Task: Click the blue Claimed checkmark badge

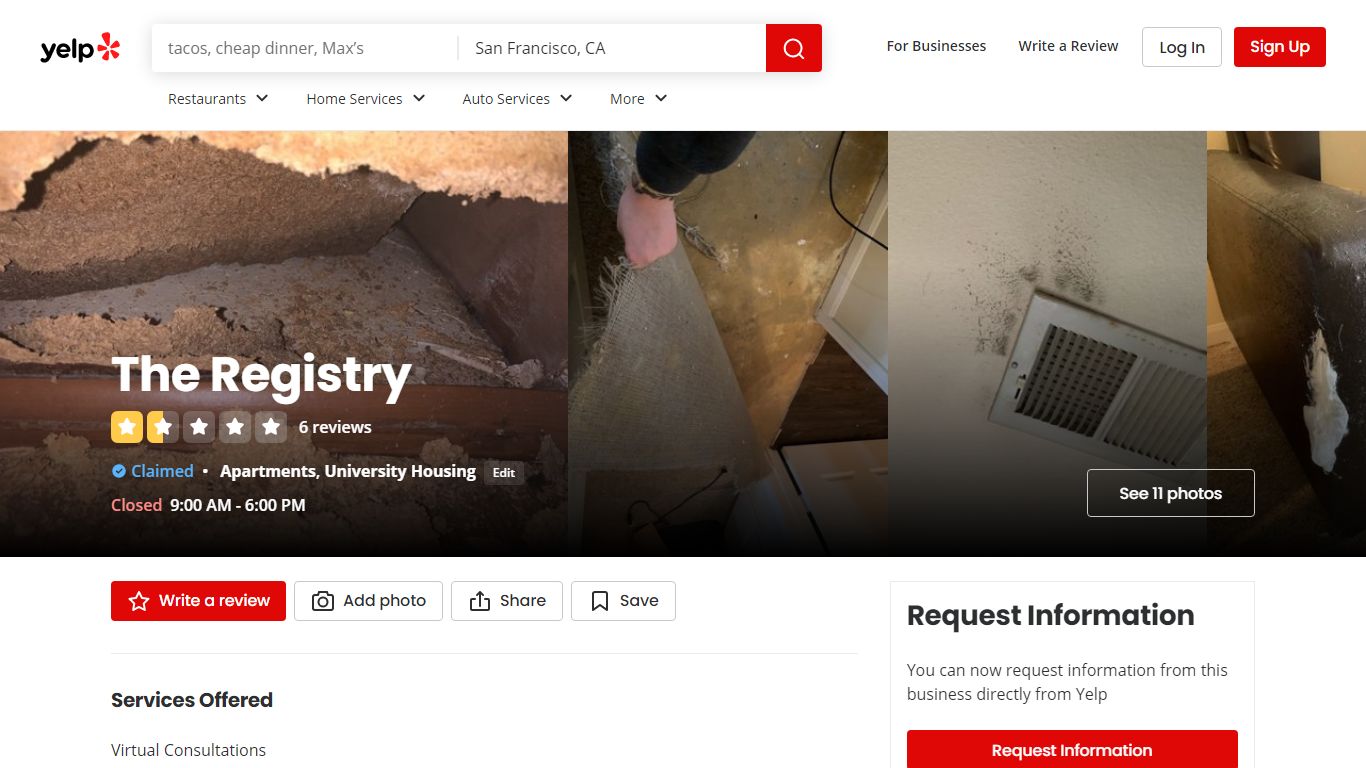Action: [x=119, y=471]
